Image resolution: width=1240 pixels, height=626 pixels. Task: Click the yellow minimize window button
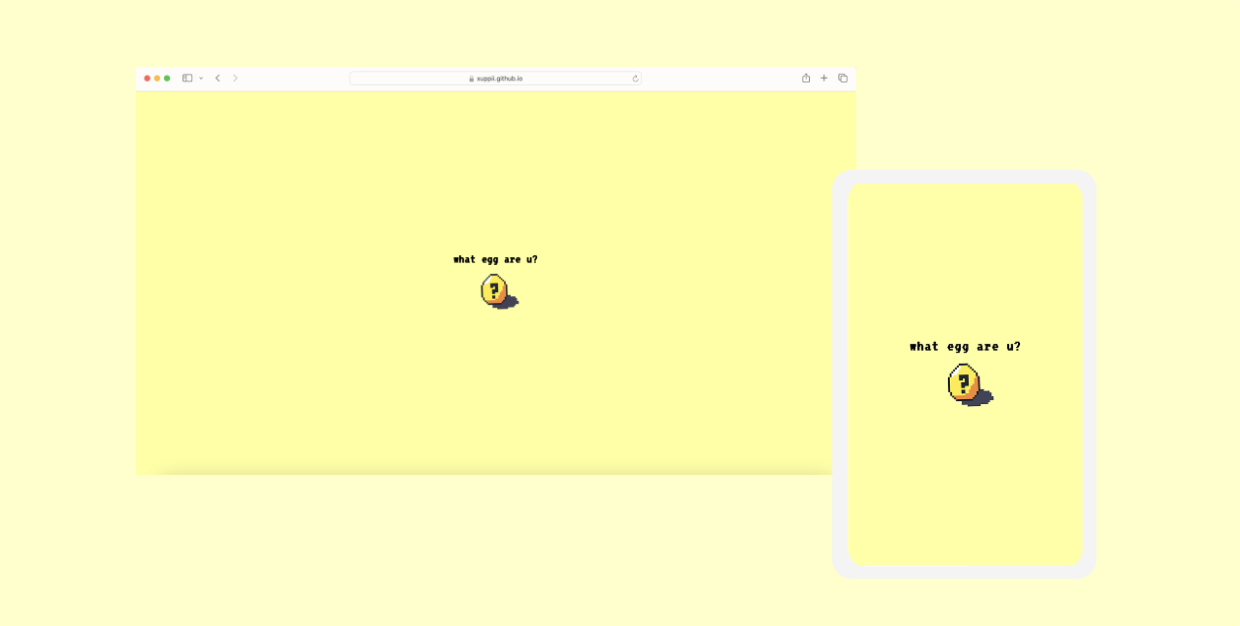(x=157, y=78)
